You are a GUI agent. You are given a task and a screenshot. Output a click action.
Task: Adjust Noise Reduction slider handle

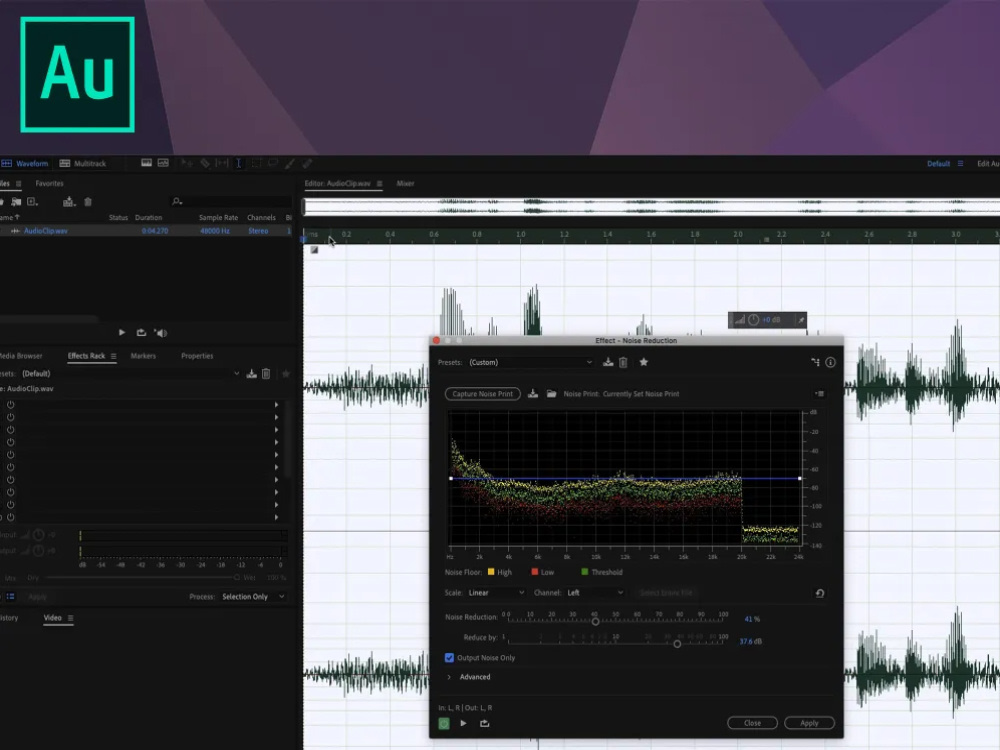595,621
